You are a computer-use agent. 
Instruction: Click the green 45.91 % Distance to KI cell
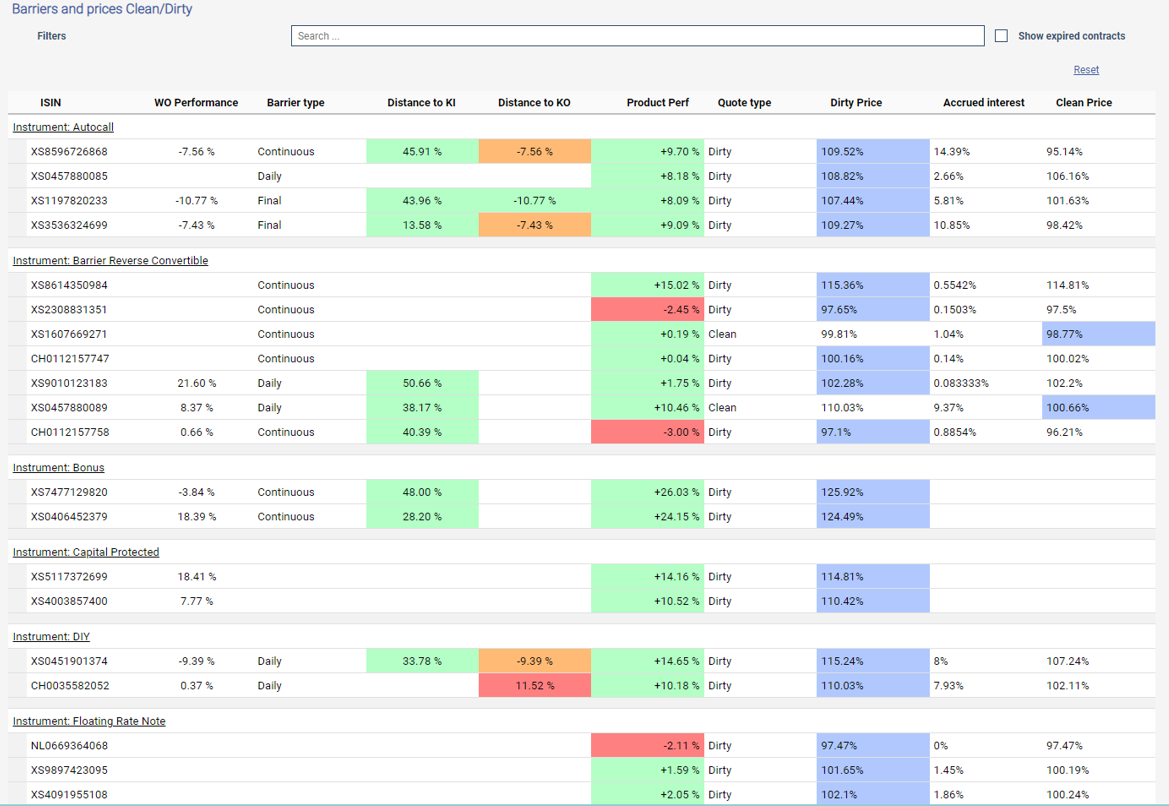tap(422, 151)
